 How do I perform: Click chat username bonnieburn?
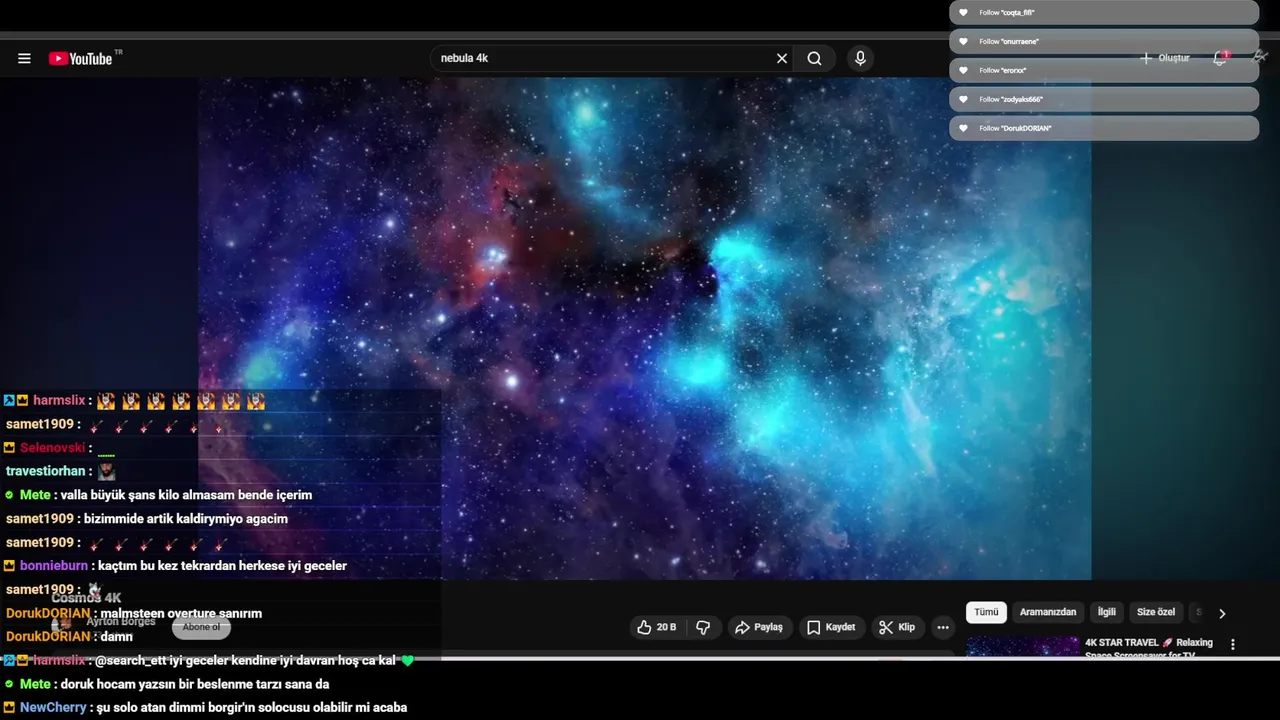pyautogui.click(x=54, y=566)
